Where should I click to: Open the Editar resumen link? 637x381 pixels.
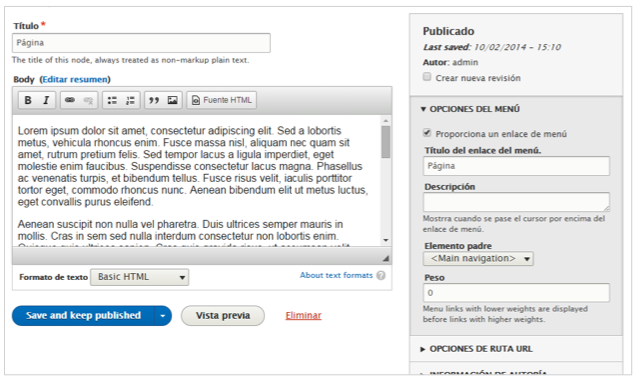(x=75, y=79)
